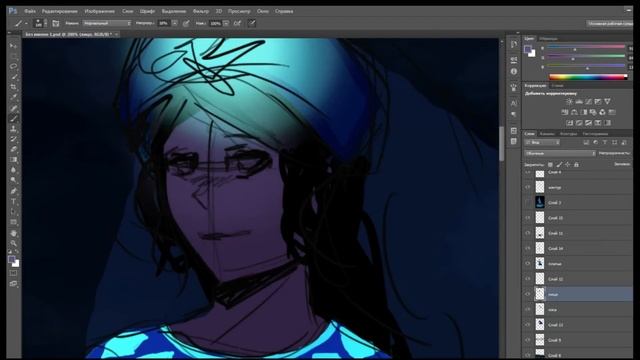The height and width of the screenshot is (360, 640).
Task: Toggle Quick Mask mode icon
Action: pyautogui.click(x=13, y=273)
